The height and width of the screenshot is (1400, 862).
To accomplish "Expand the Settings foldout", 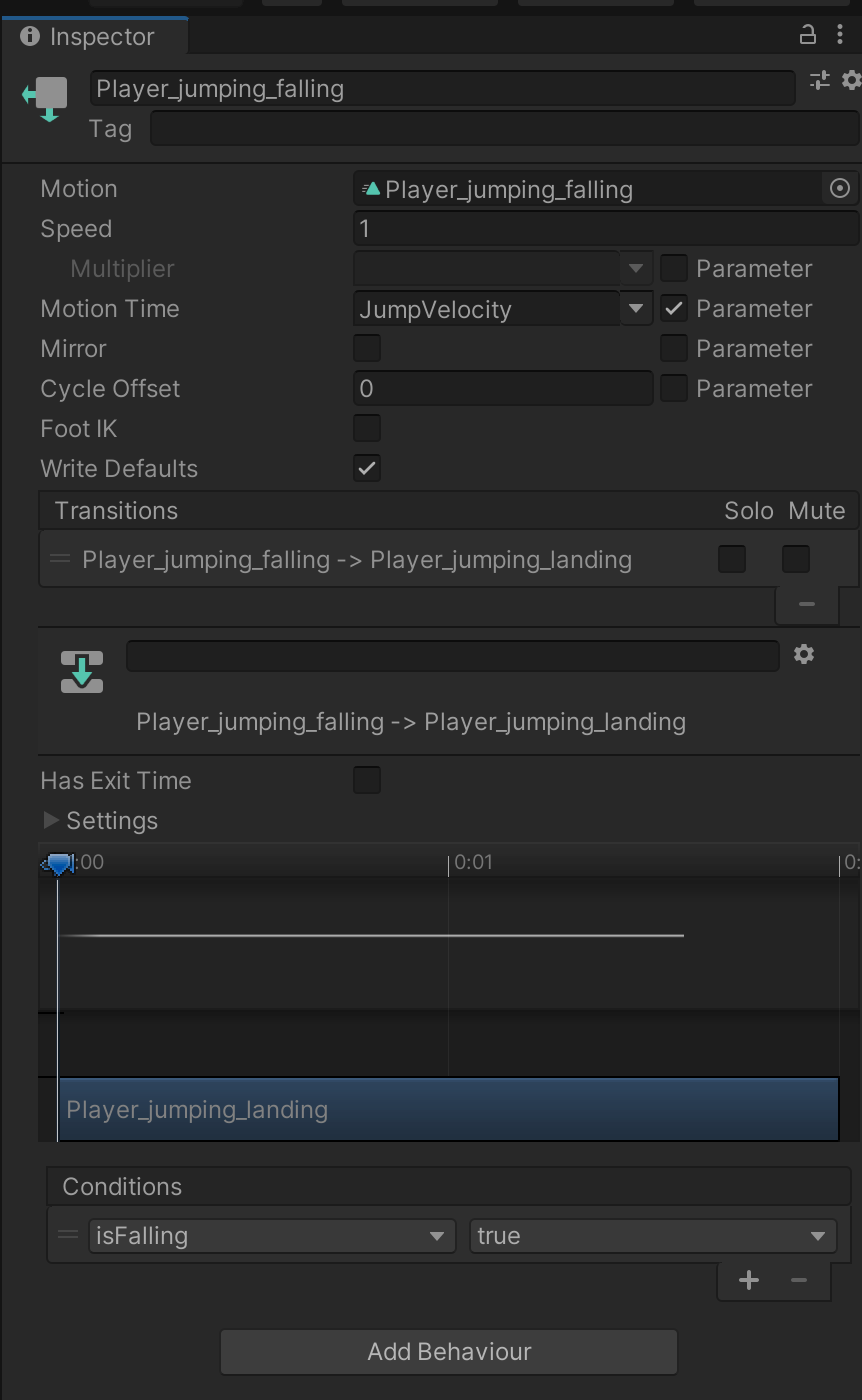I will 51,820.
